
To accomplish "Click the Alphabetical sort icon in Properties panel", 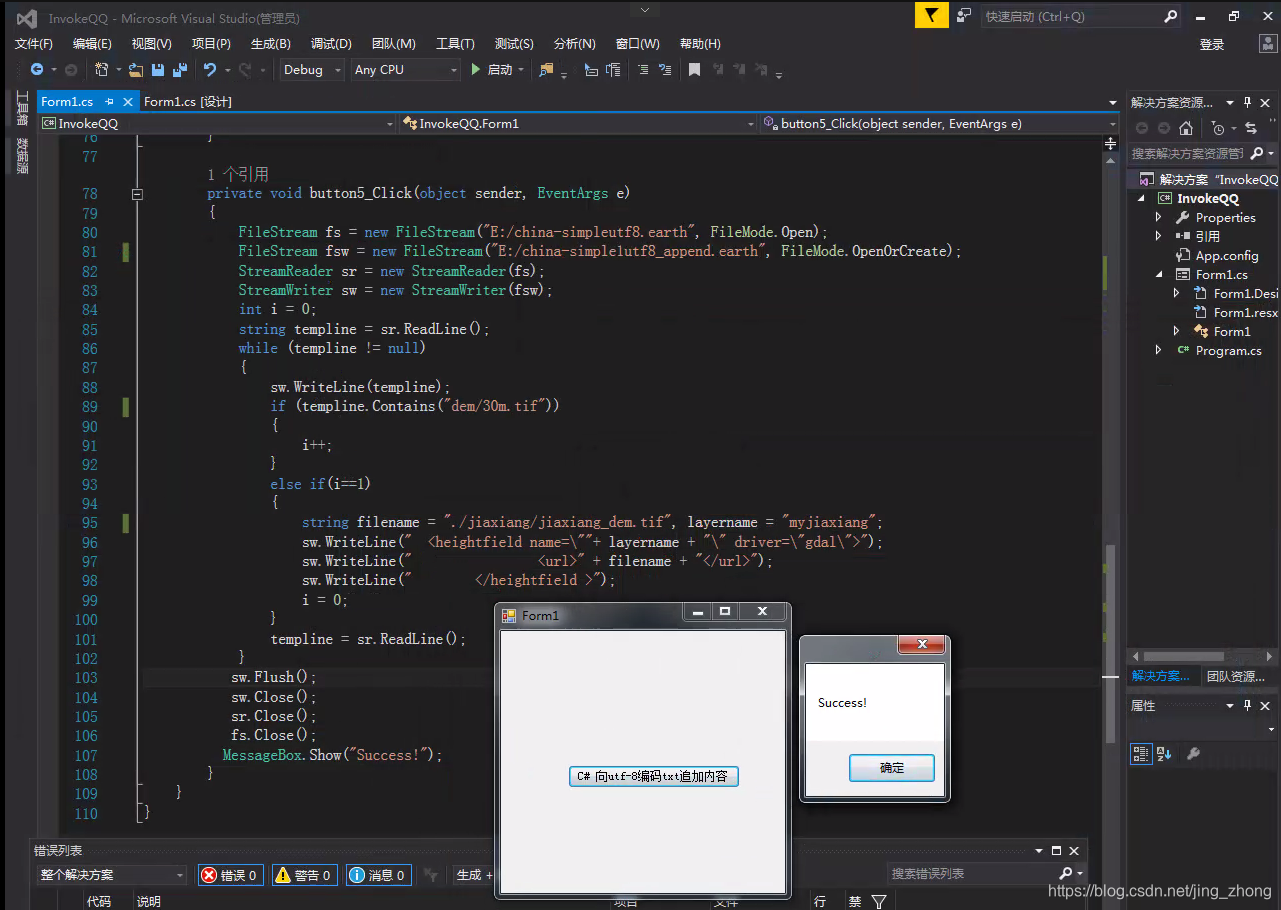I will tap(1165, 754).
